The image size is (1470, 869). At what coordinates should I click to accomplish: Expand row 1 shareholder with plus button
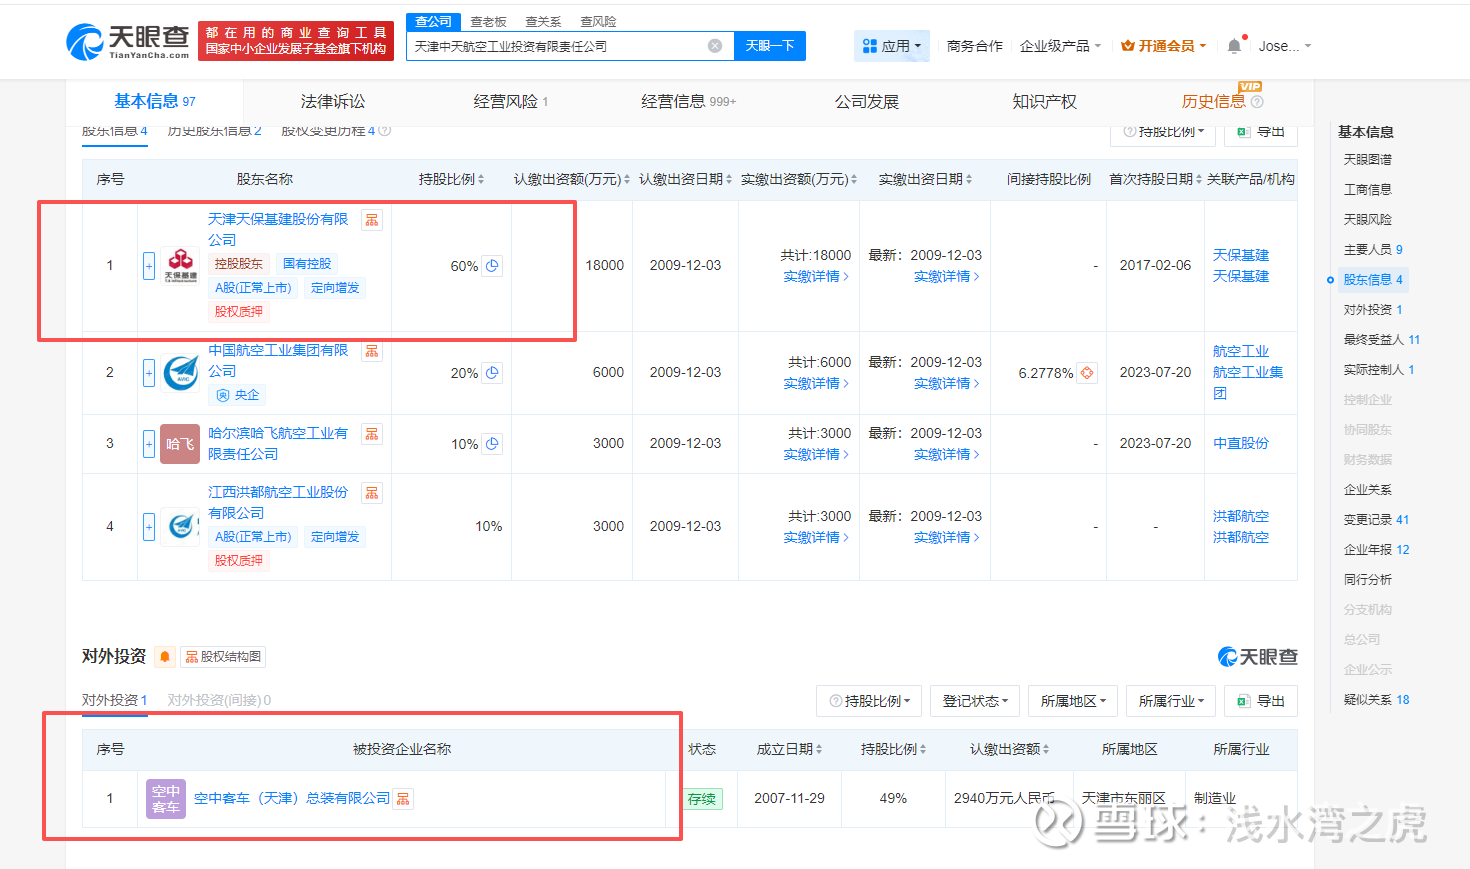pos(149,266)
